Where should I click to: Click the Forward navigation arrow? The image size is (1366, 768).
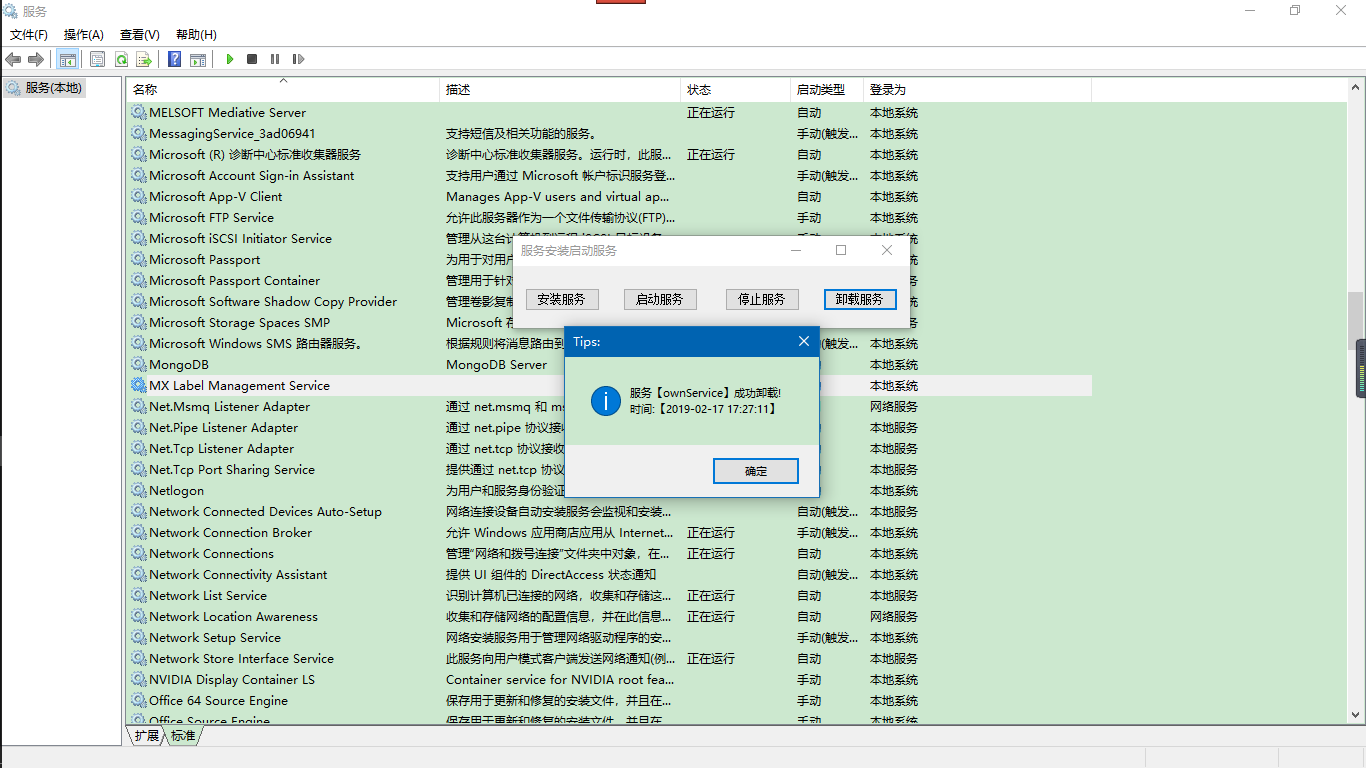[35, 59]
